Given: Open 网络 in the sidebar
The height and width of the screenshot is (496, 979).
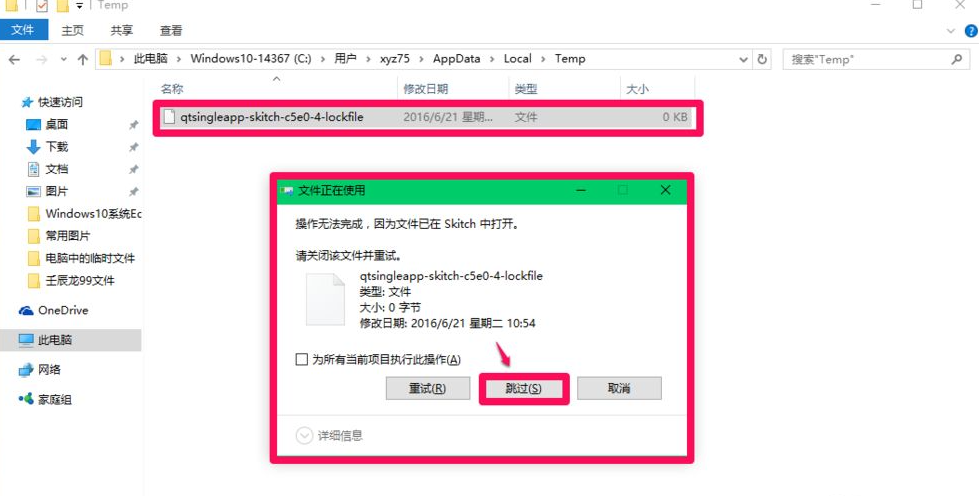Looking at the screenshot, I should [49, 370].
